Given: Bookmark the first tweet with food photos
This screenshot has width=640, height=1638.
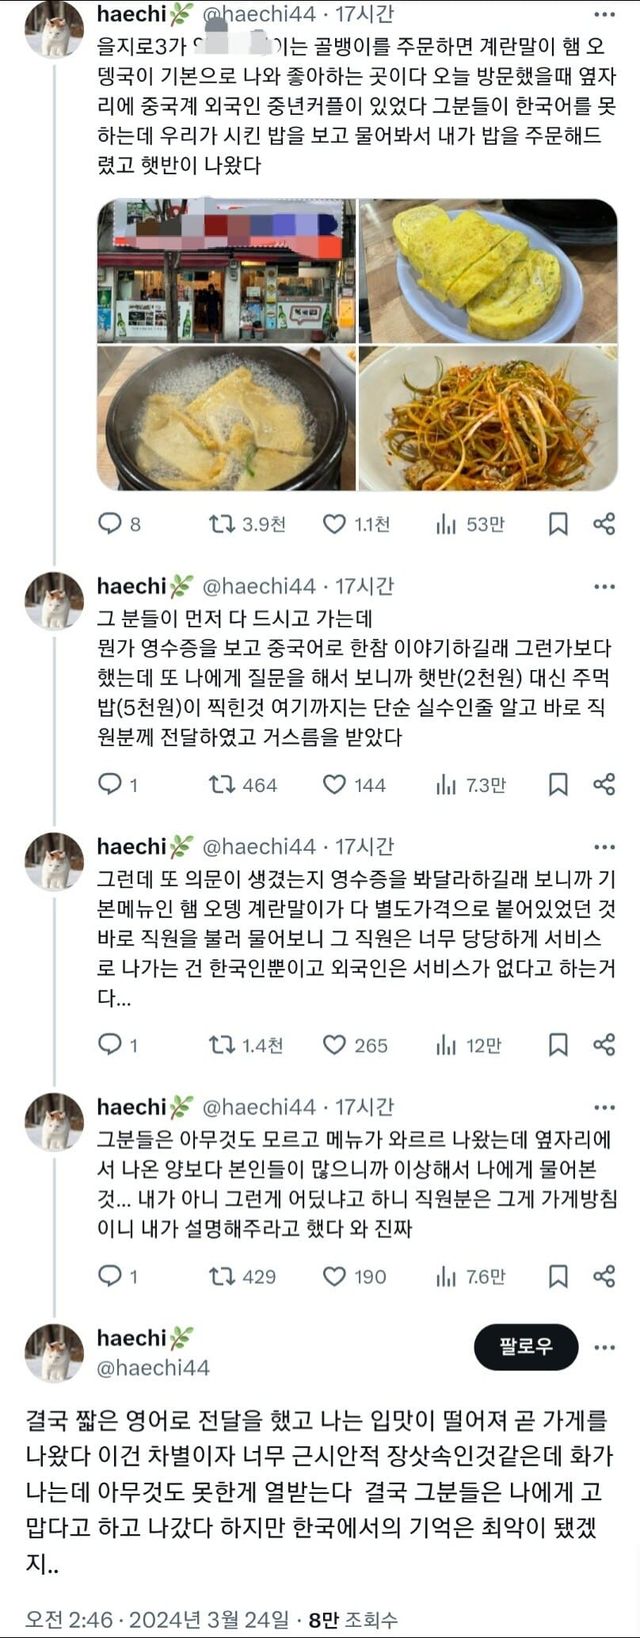Looking at the screenshot, I should click(558, 523).
